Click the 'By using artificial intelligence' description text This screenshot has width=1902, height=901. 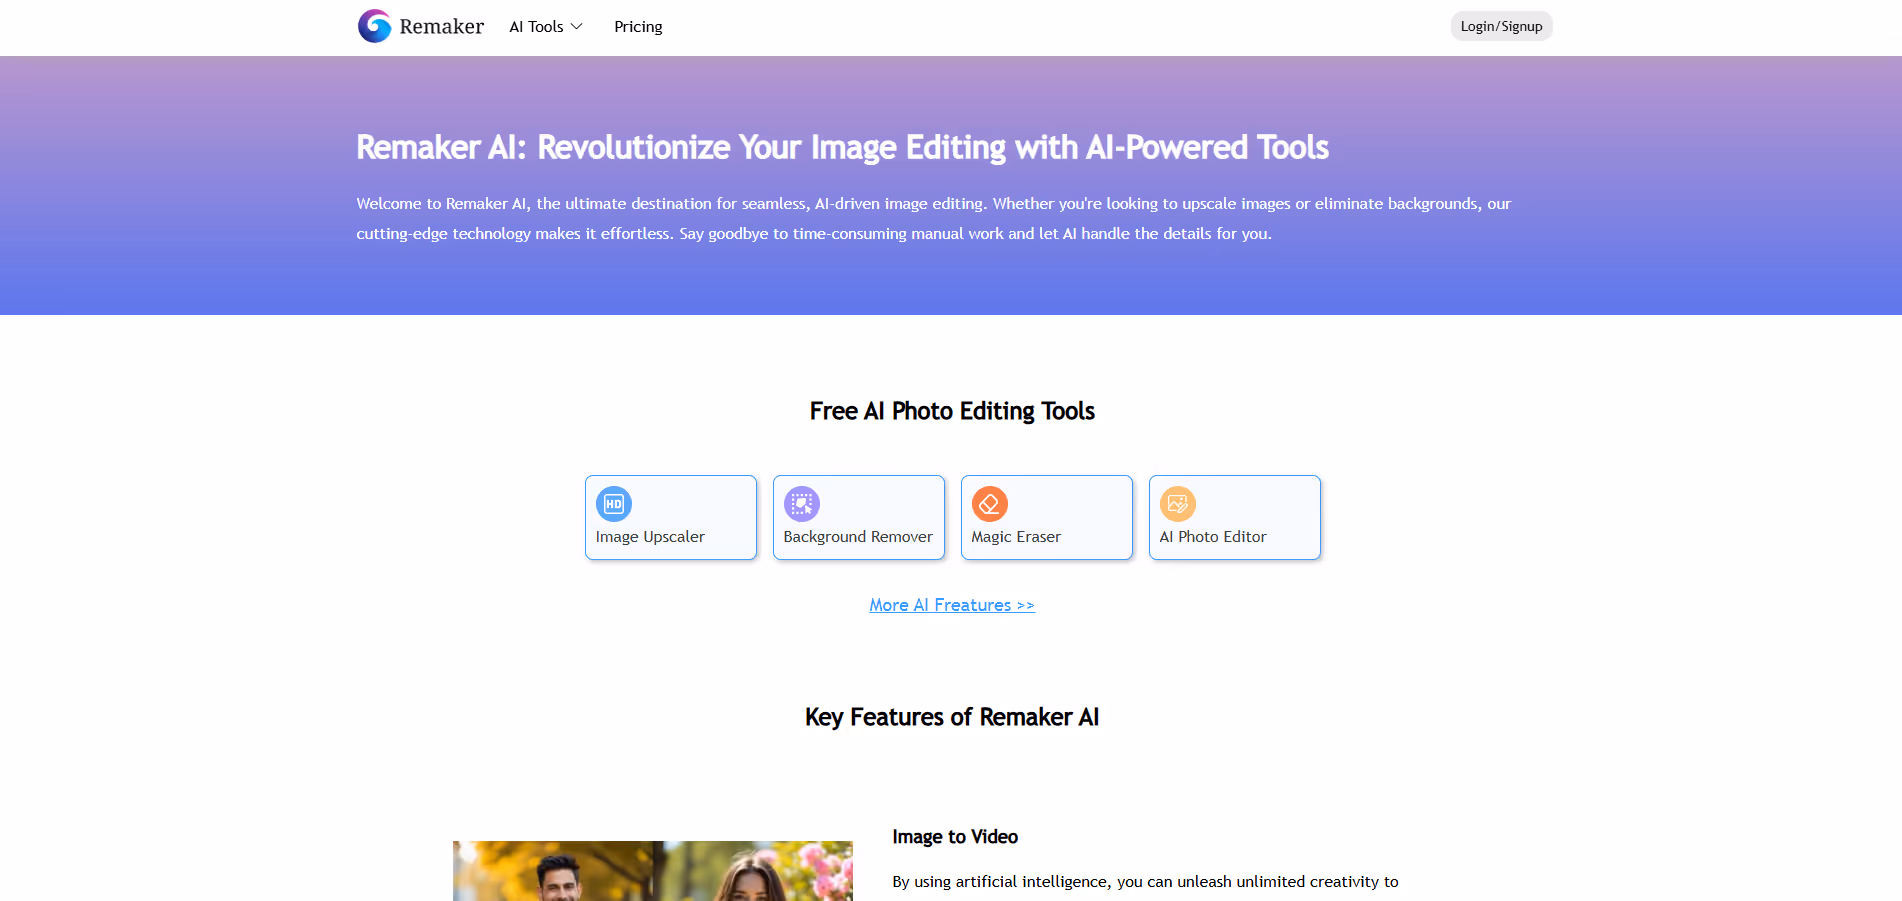point(1145,882)
